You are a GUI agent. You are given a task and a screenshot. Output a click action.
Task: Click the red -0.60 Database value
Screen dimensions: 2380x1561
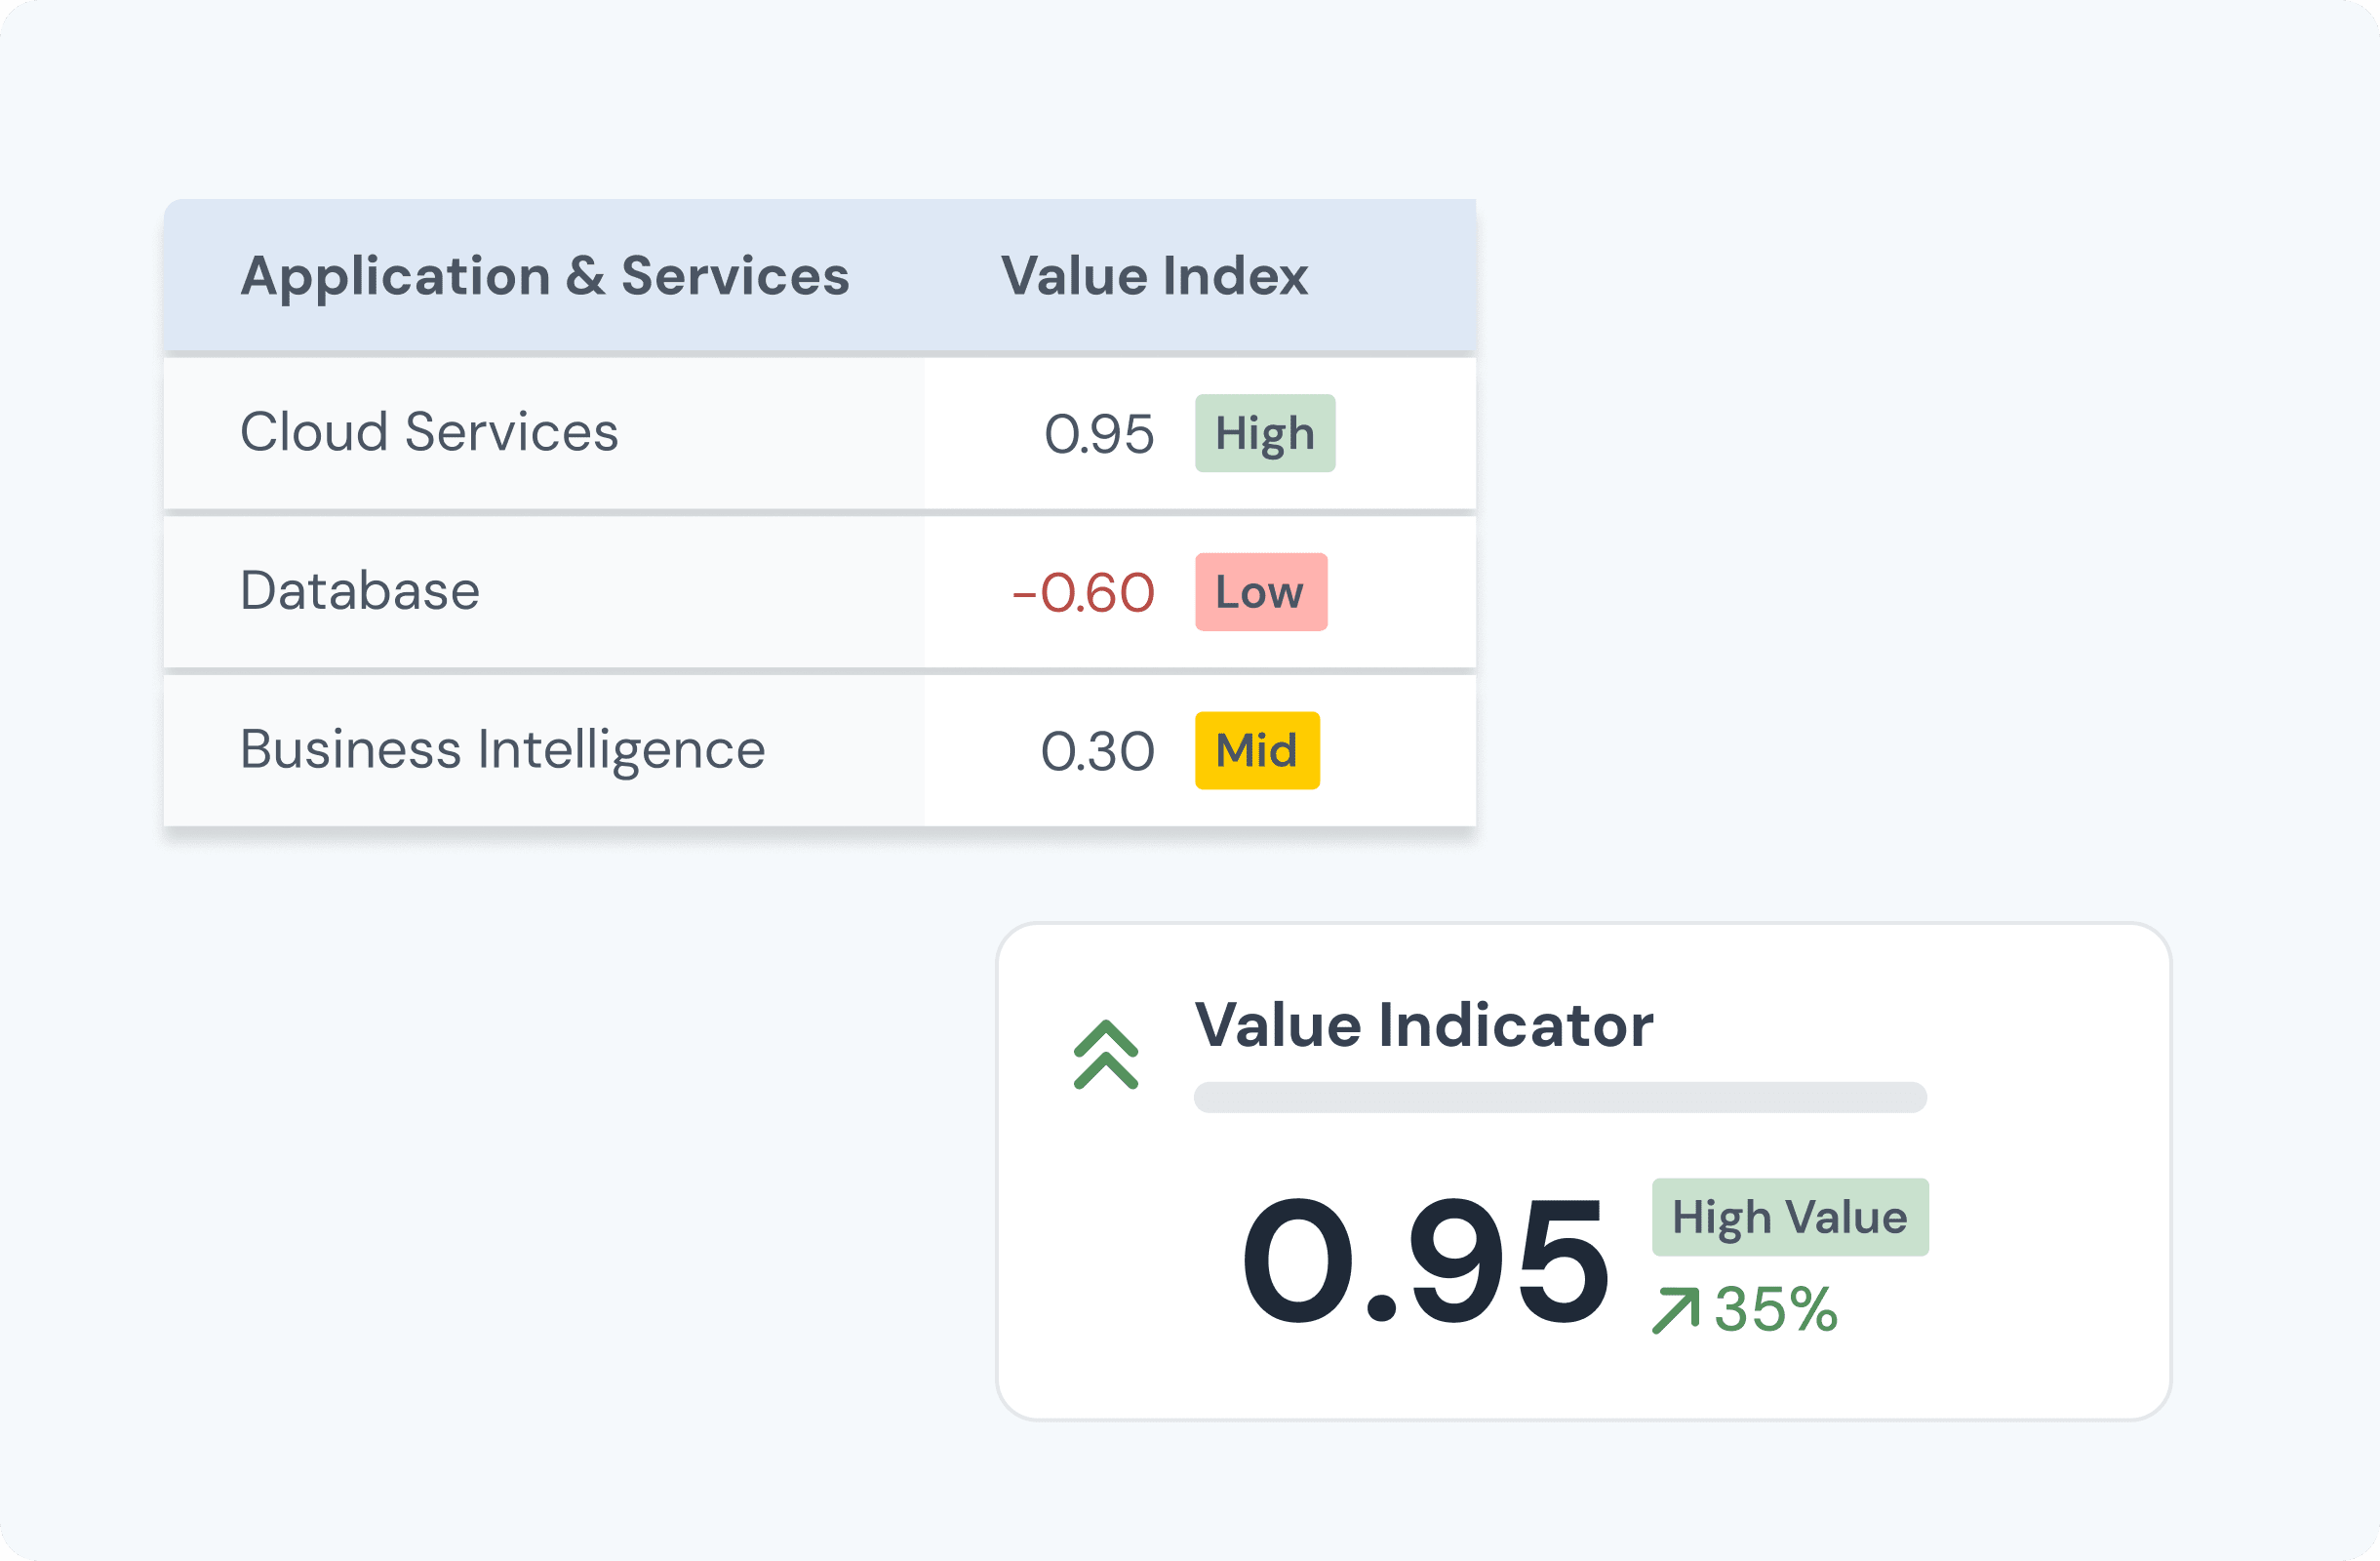click(x=1083, y=593)
